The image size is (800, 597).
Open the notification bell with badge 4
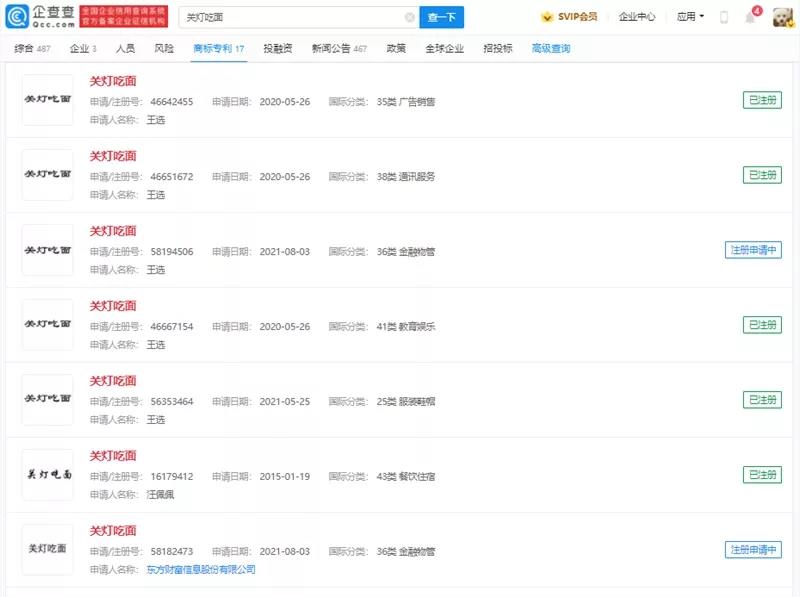pos(751,16)
